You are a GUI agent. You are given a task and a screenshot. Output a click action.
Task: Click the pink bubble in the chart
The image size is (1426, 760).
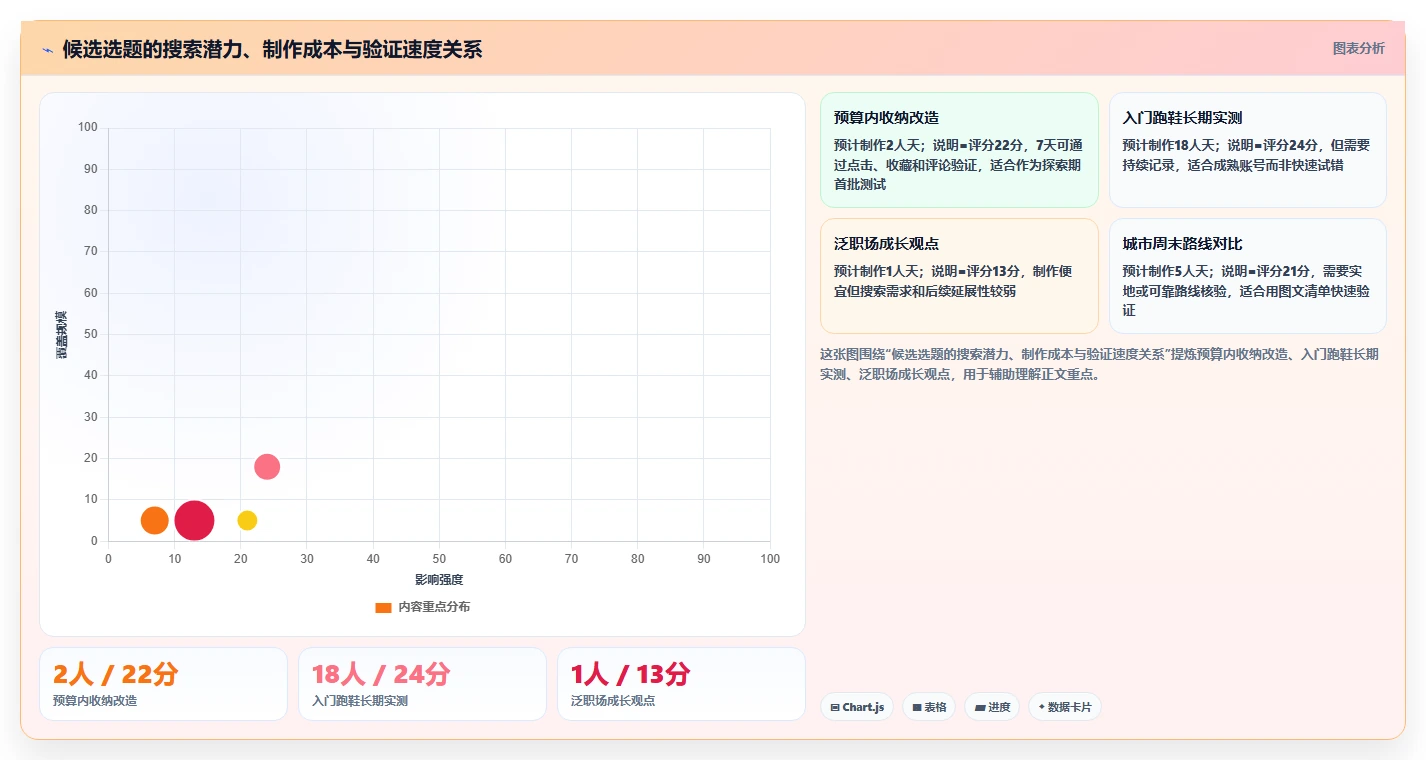pos(267,467)
